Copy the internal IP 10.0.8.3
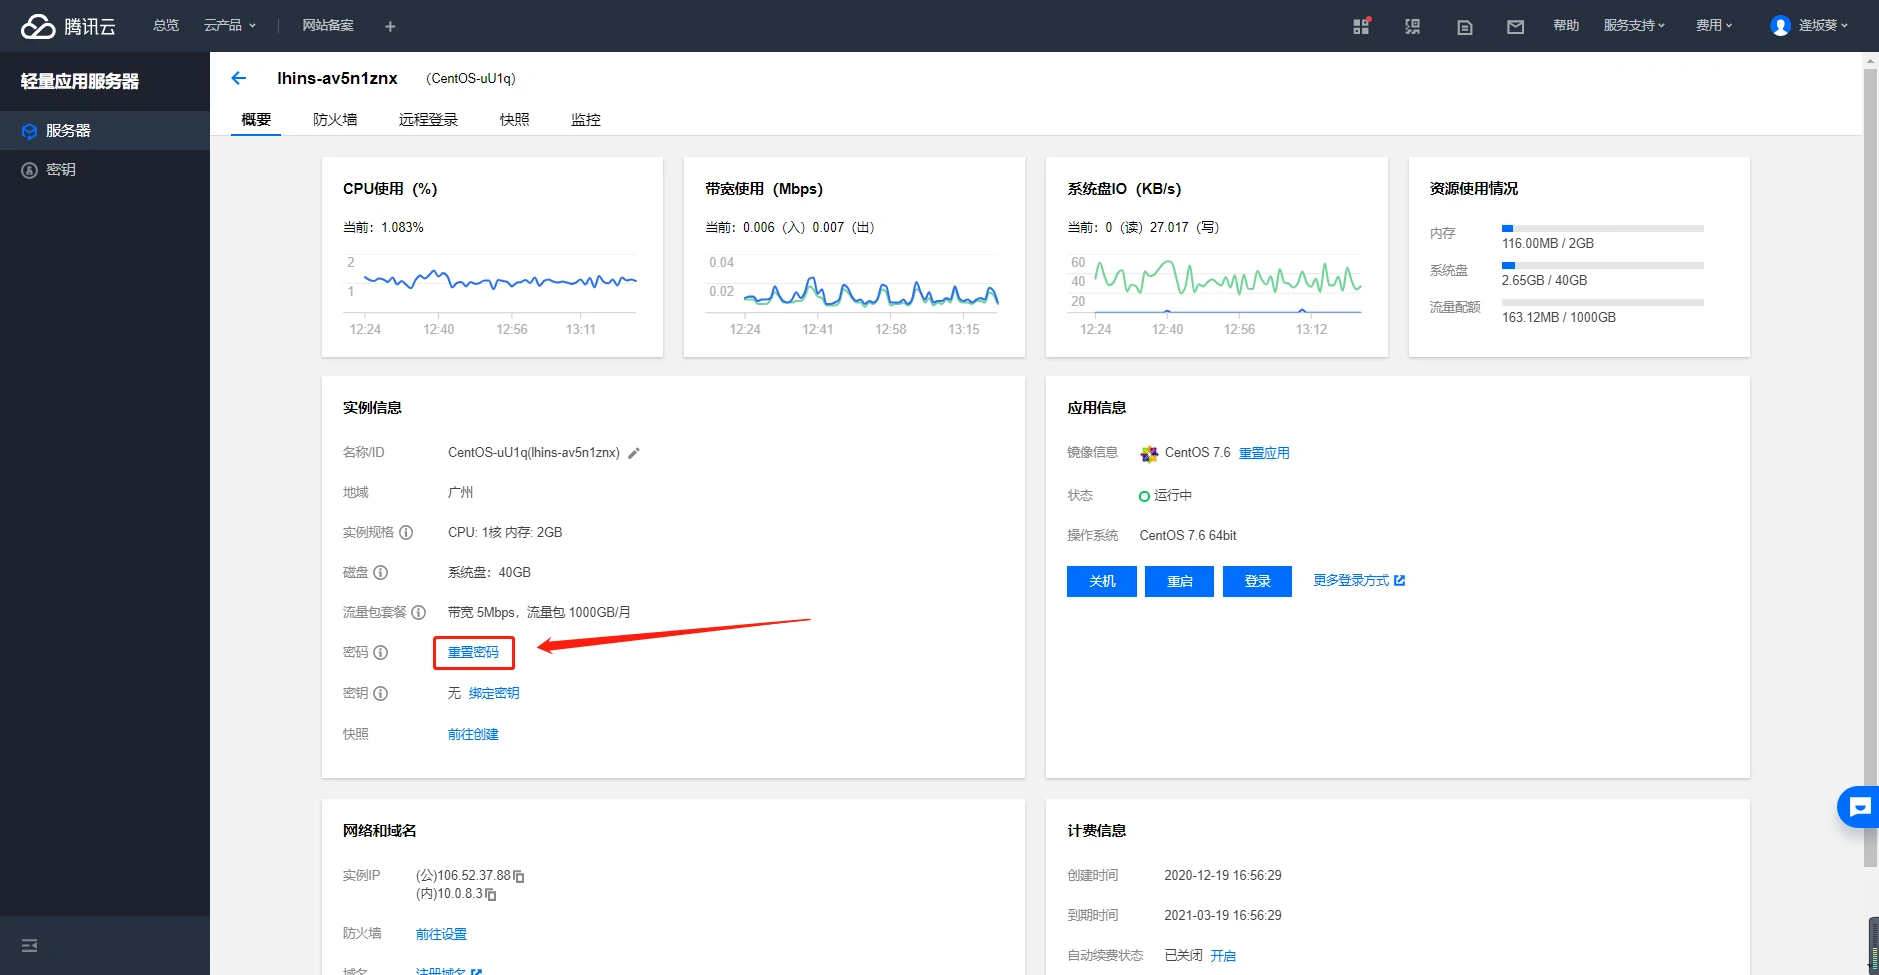 point(491,894)
